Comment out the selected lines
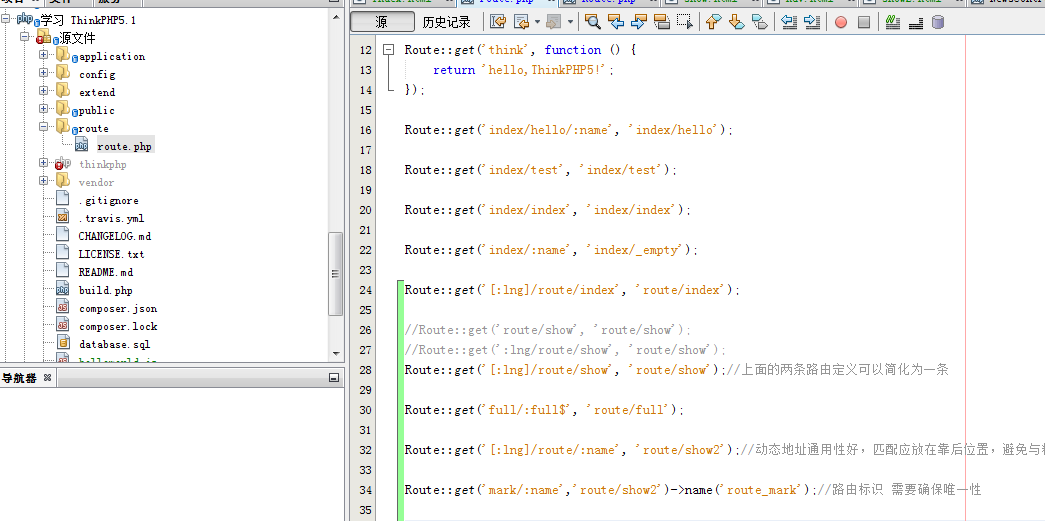 [x=893, y=22]
